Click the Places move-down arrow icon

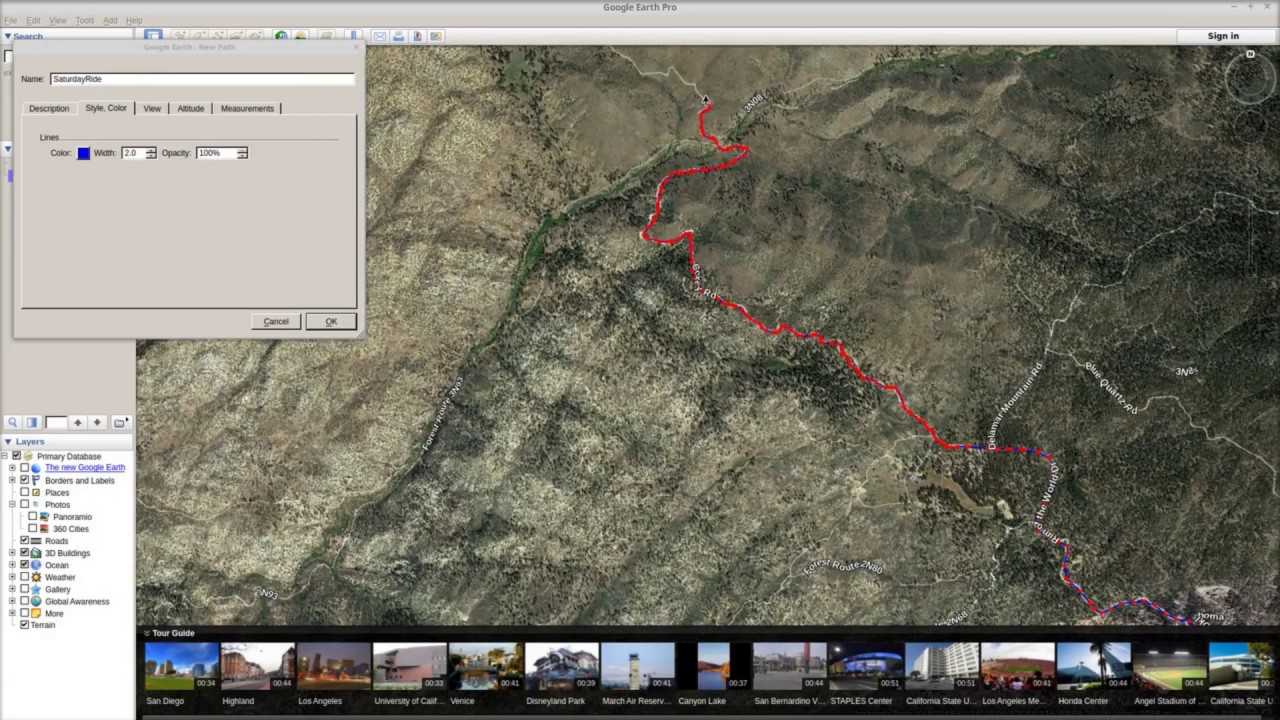click(x=97, y=422)
